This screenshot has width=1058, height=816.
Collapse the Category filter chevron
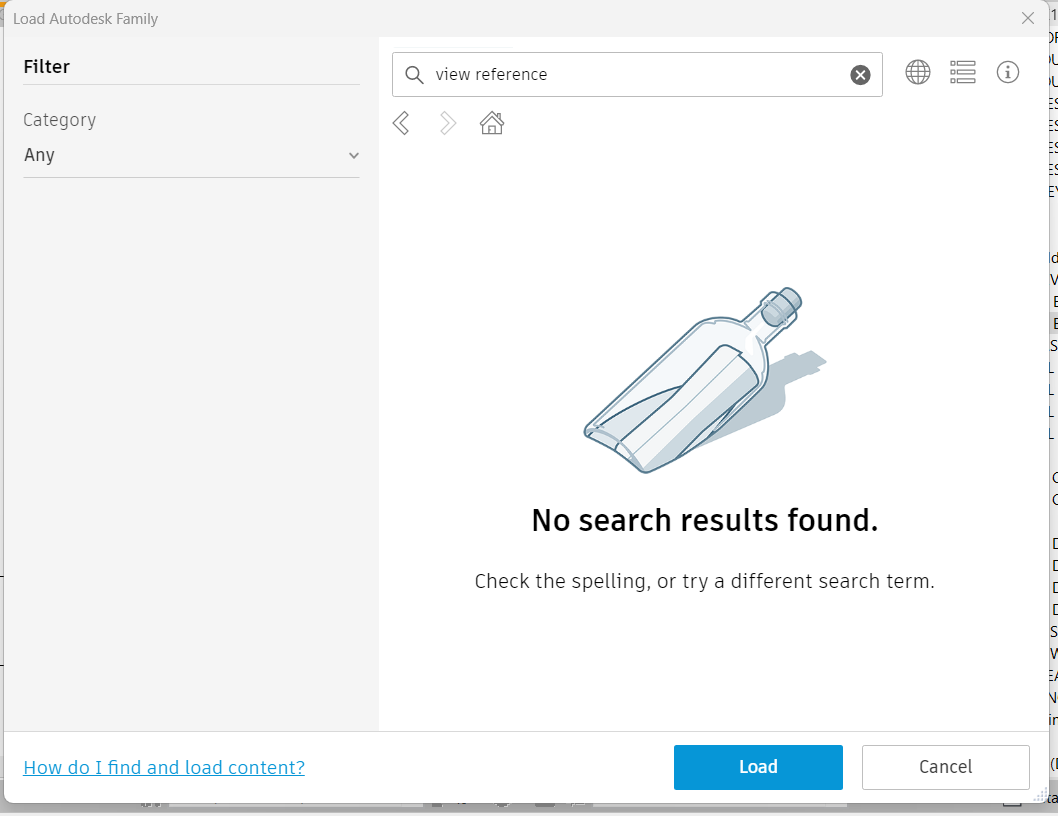353,155
